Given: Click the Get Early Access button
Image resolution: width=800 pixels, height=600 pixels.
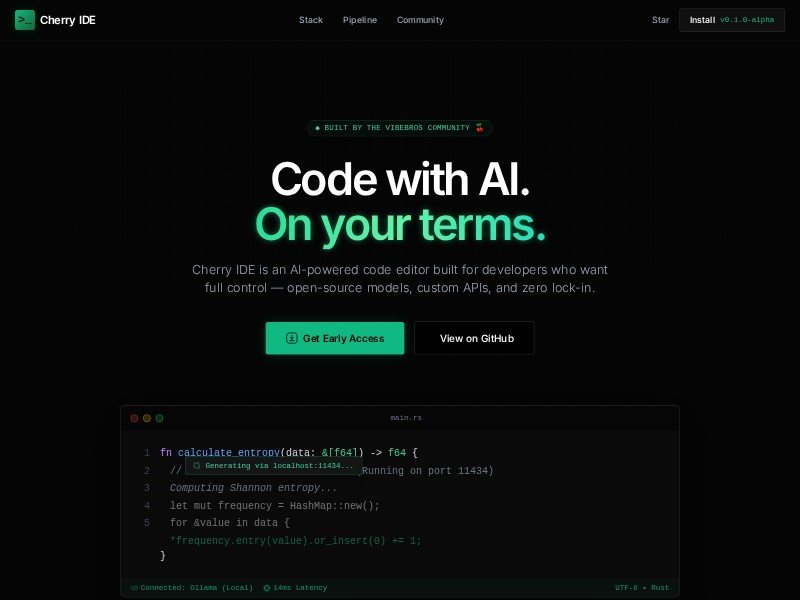Looking at the screenshot, I should click(x=335, y=338).
